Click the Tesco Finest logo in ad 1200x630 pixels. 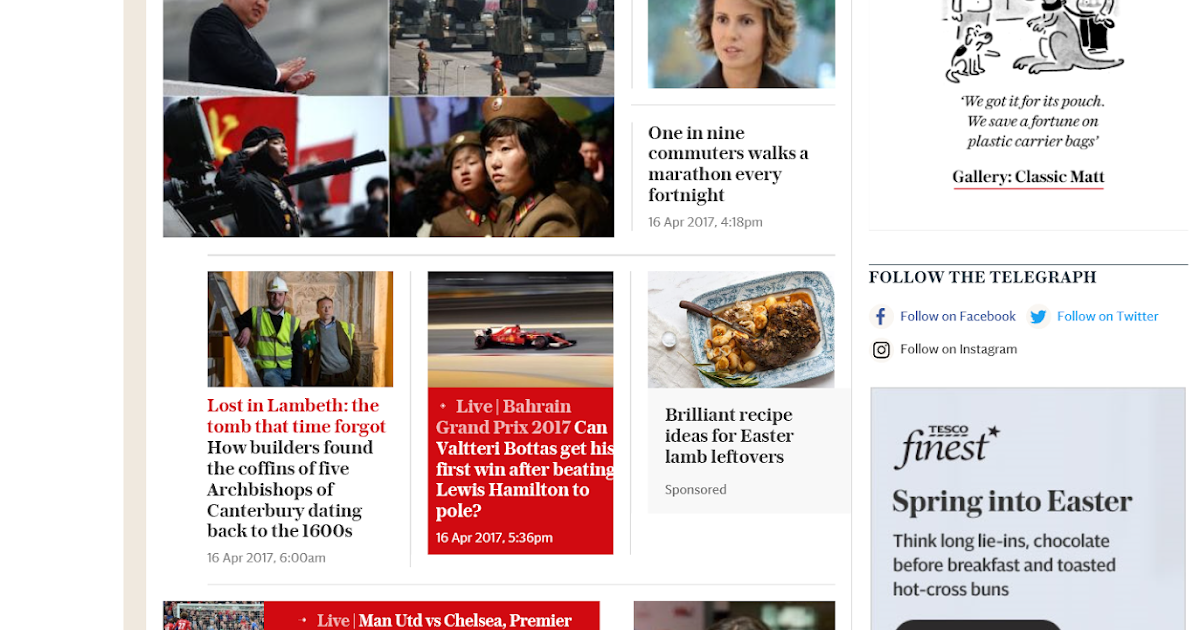click(946, 446)
